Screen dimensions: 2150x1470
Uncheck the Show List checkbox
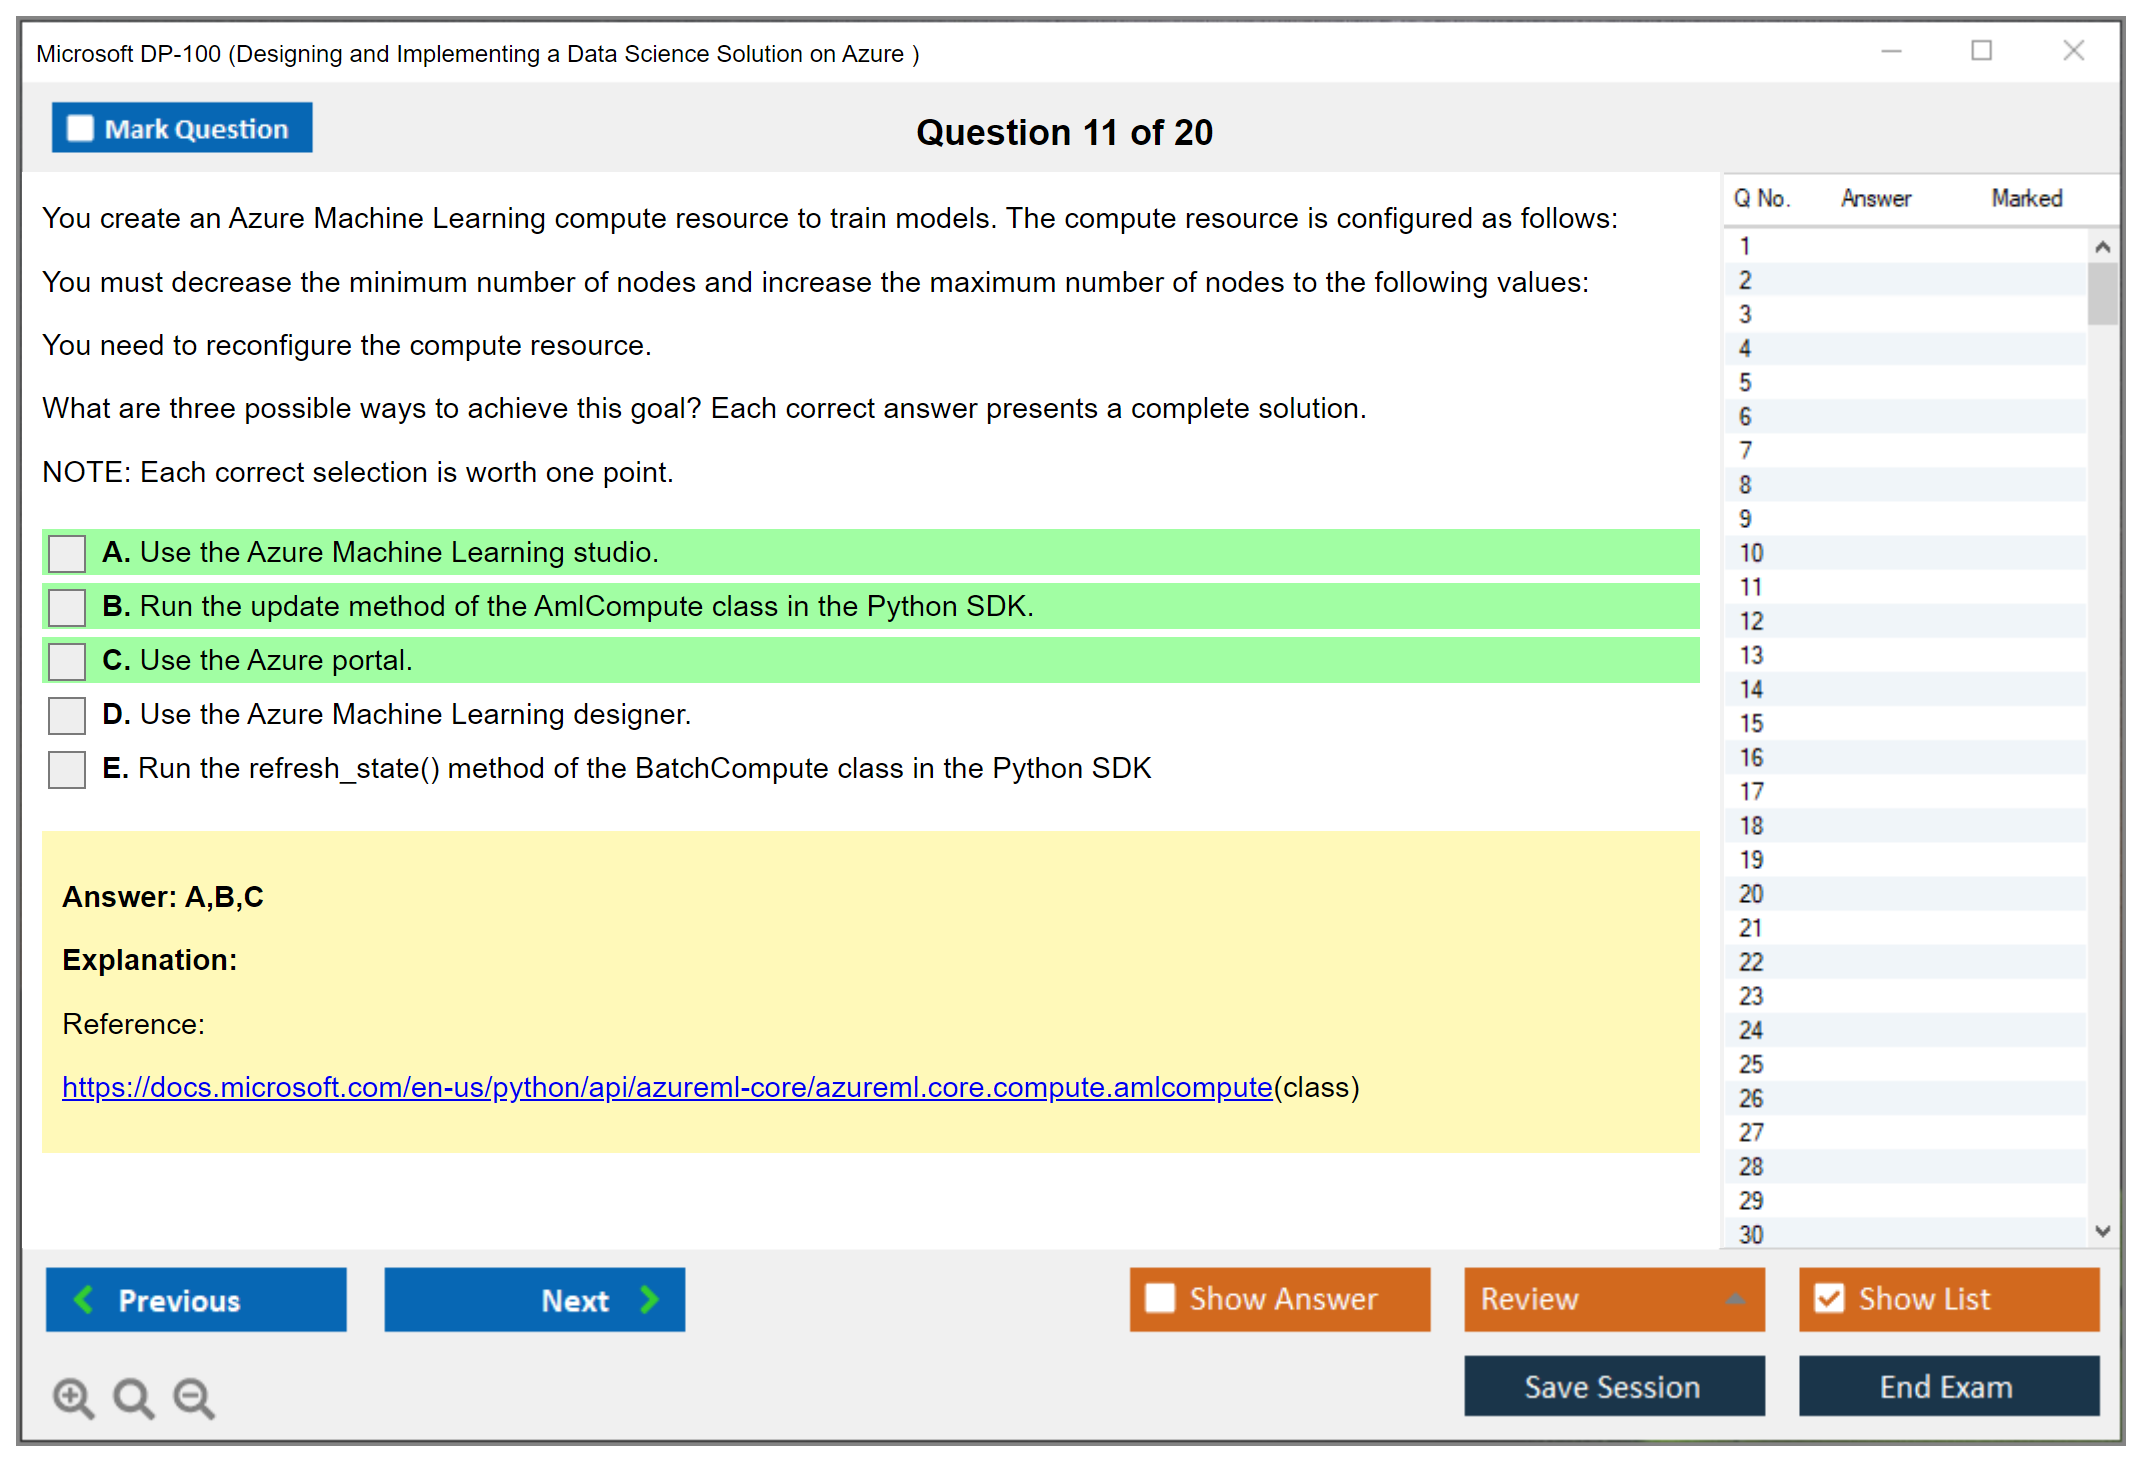point(1829,1298)
